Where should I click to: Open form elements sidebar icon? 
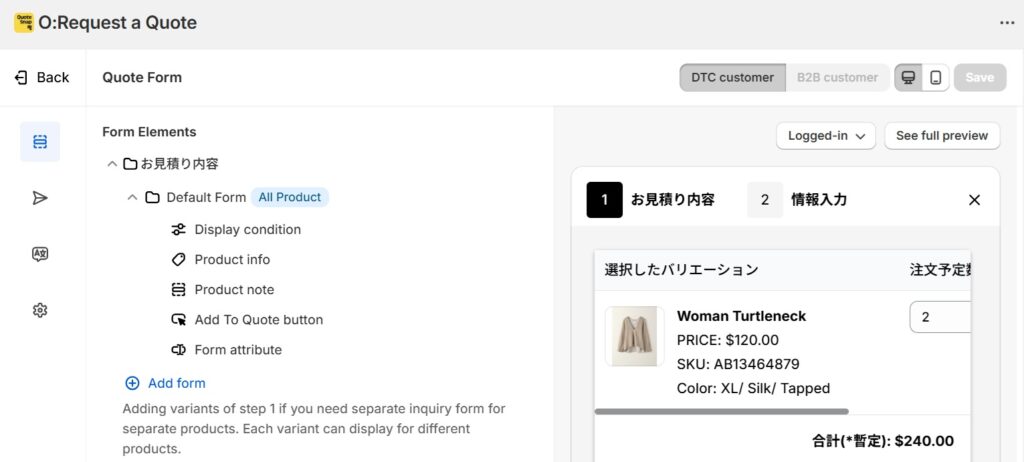[40, 142]
